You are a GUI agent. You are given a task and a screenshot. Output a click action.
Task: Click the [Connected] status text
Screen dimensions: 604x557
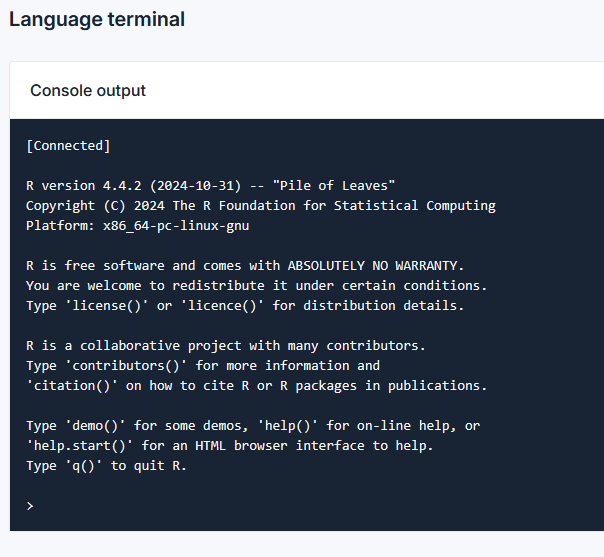tap(68, 146)
